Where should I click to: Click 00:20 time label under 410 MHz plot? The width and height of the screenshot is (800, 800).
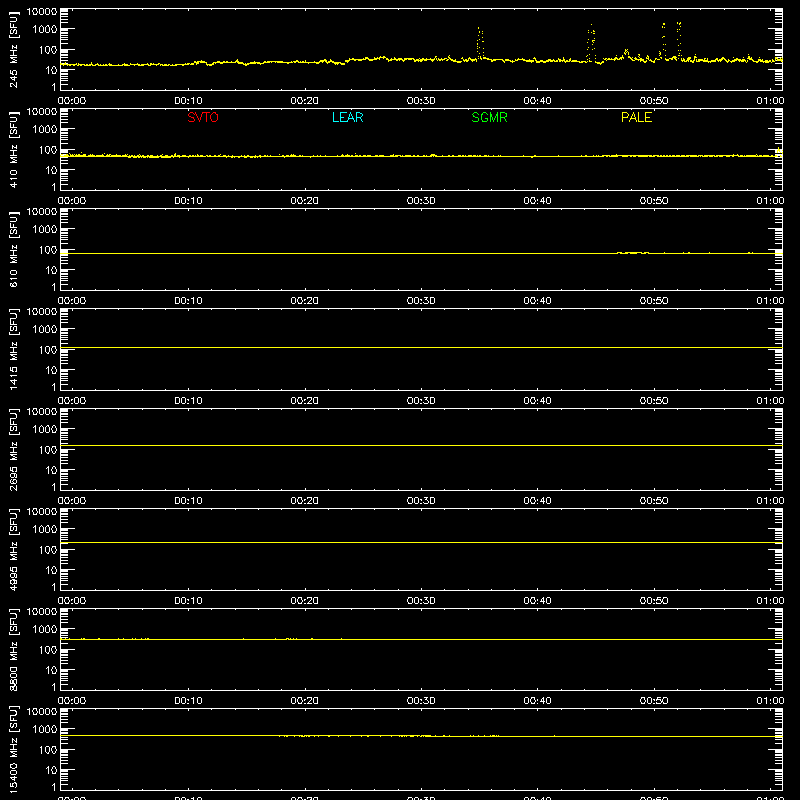305,201
